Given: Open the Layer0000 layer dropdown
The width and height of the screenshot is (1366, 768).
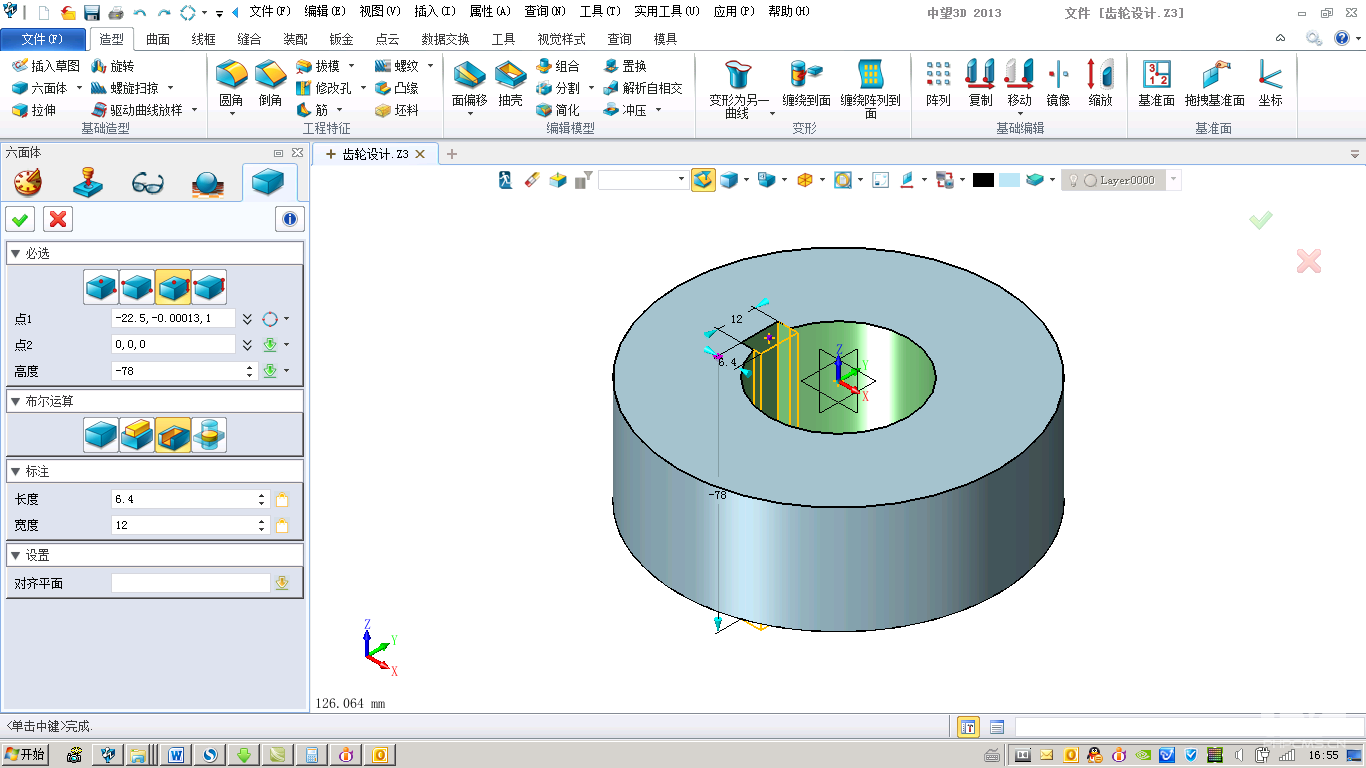Looking at the screenshot, I should tap(1173, 180).
